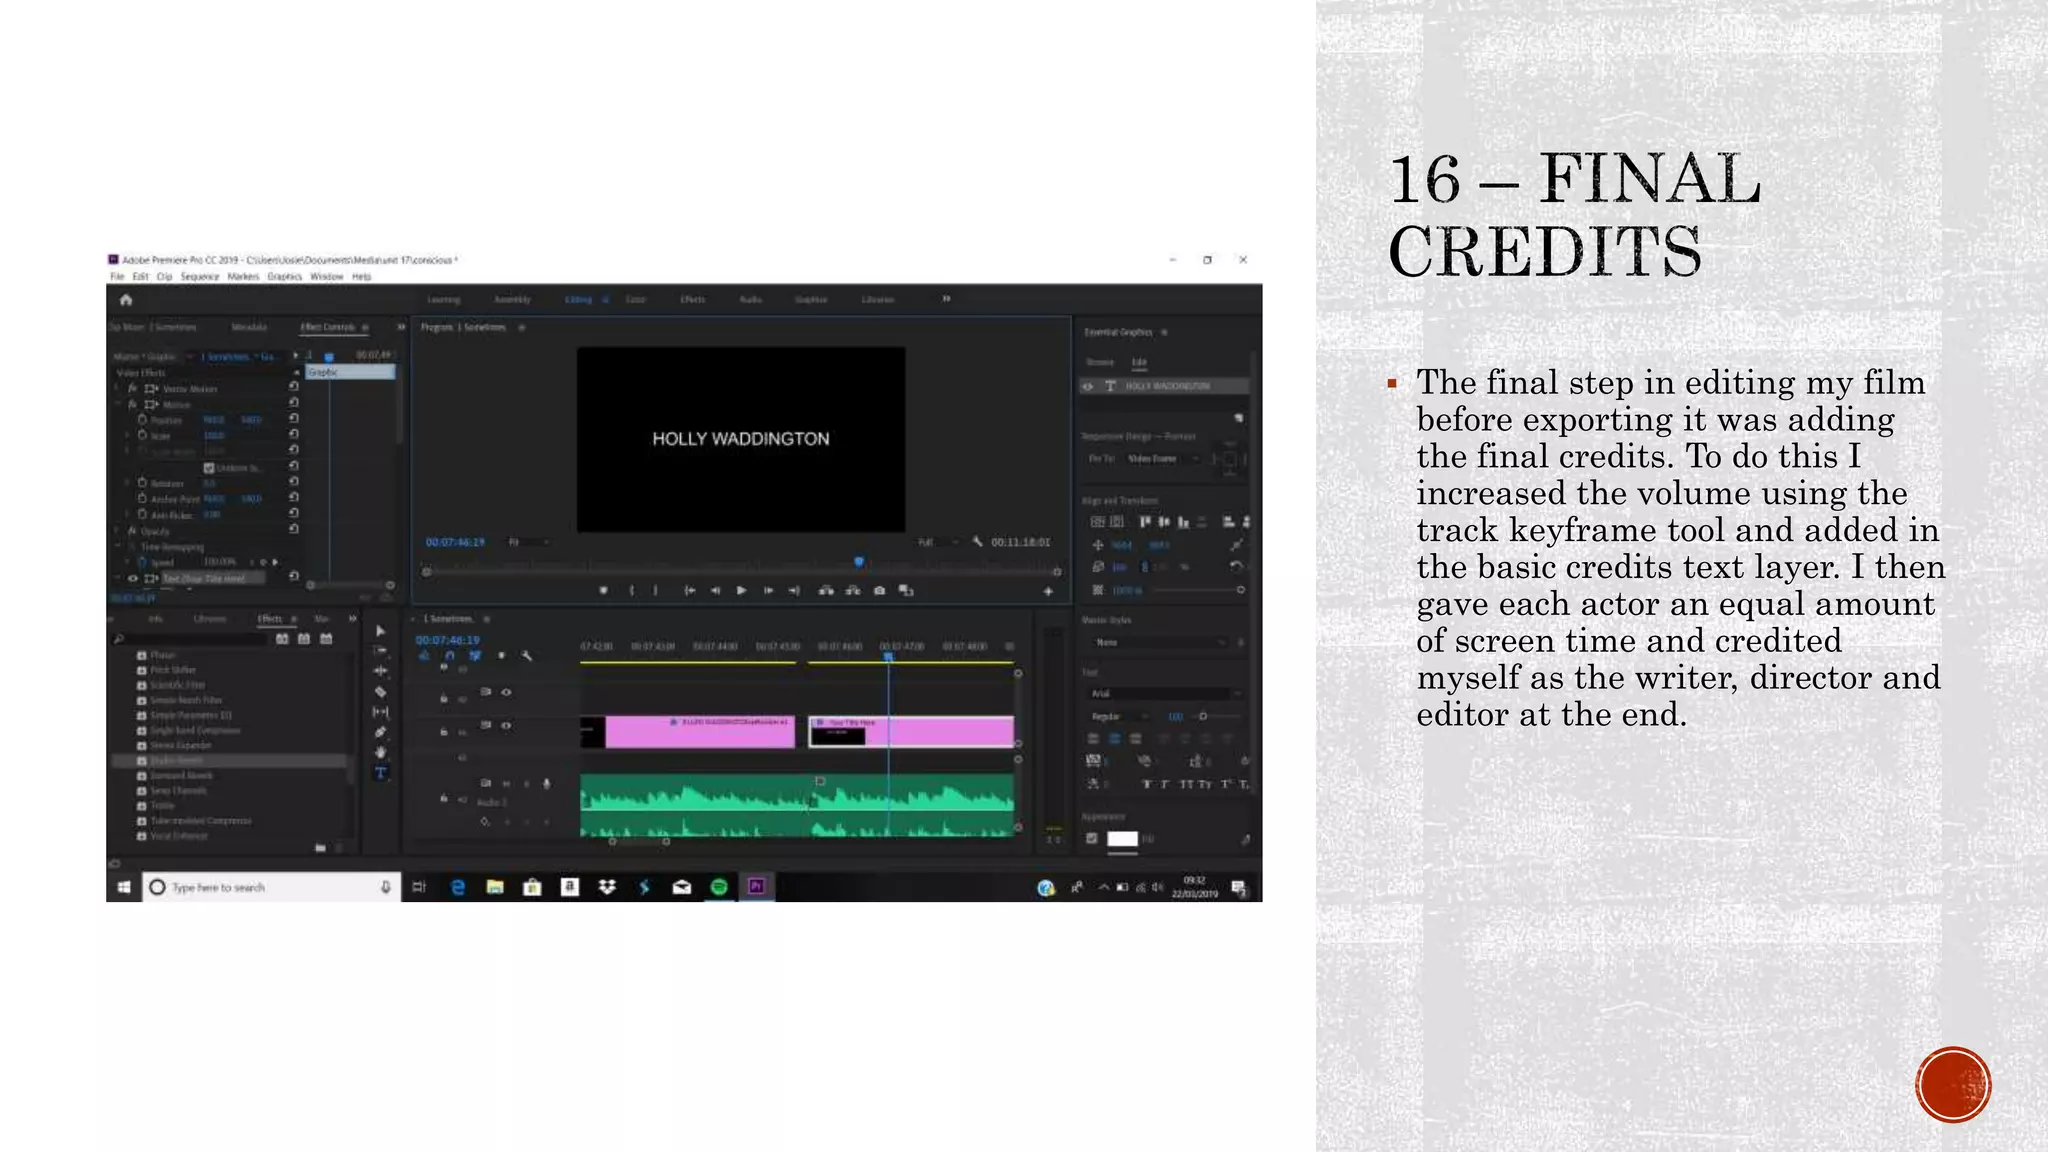Hide HOLLY WADDINGTON layer in Essential Graphics
2048x1152 pixels.
[1088, 386]
